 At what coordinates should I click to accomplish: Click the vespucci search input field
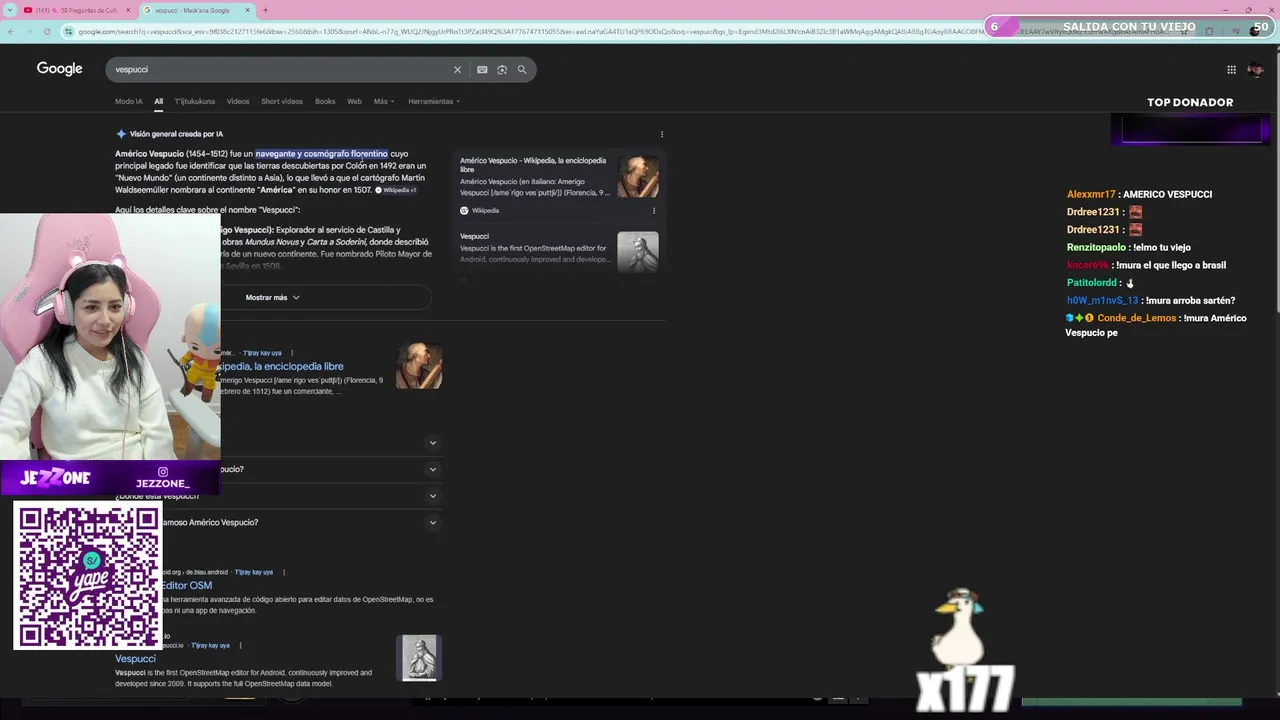[x=280, y=70]
